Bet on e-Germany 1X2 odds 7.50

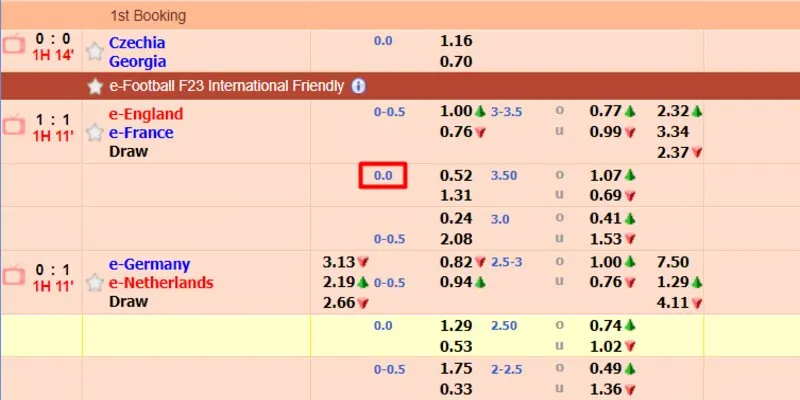tap(672, 263)
